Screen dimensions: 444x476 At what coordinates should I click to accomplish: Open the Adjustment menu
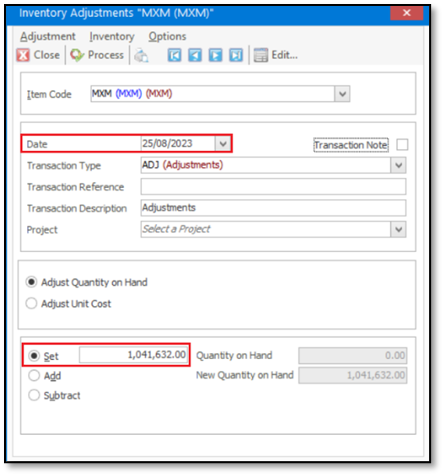click(48, 36)
